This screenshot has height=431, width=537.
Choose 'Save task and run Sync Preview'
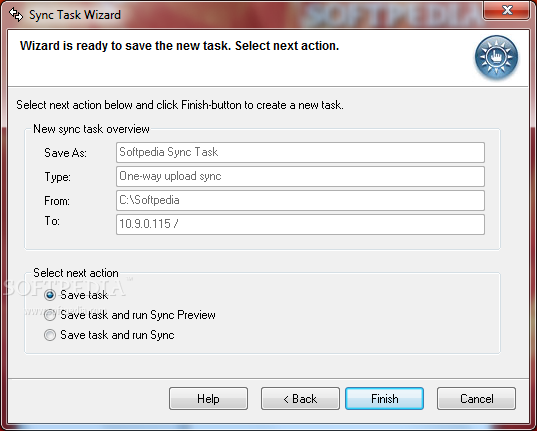pyautogui.click(x=50, y=315)
